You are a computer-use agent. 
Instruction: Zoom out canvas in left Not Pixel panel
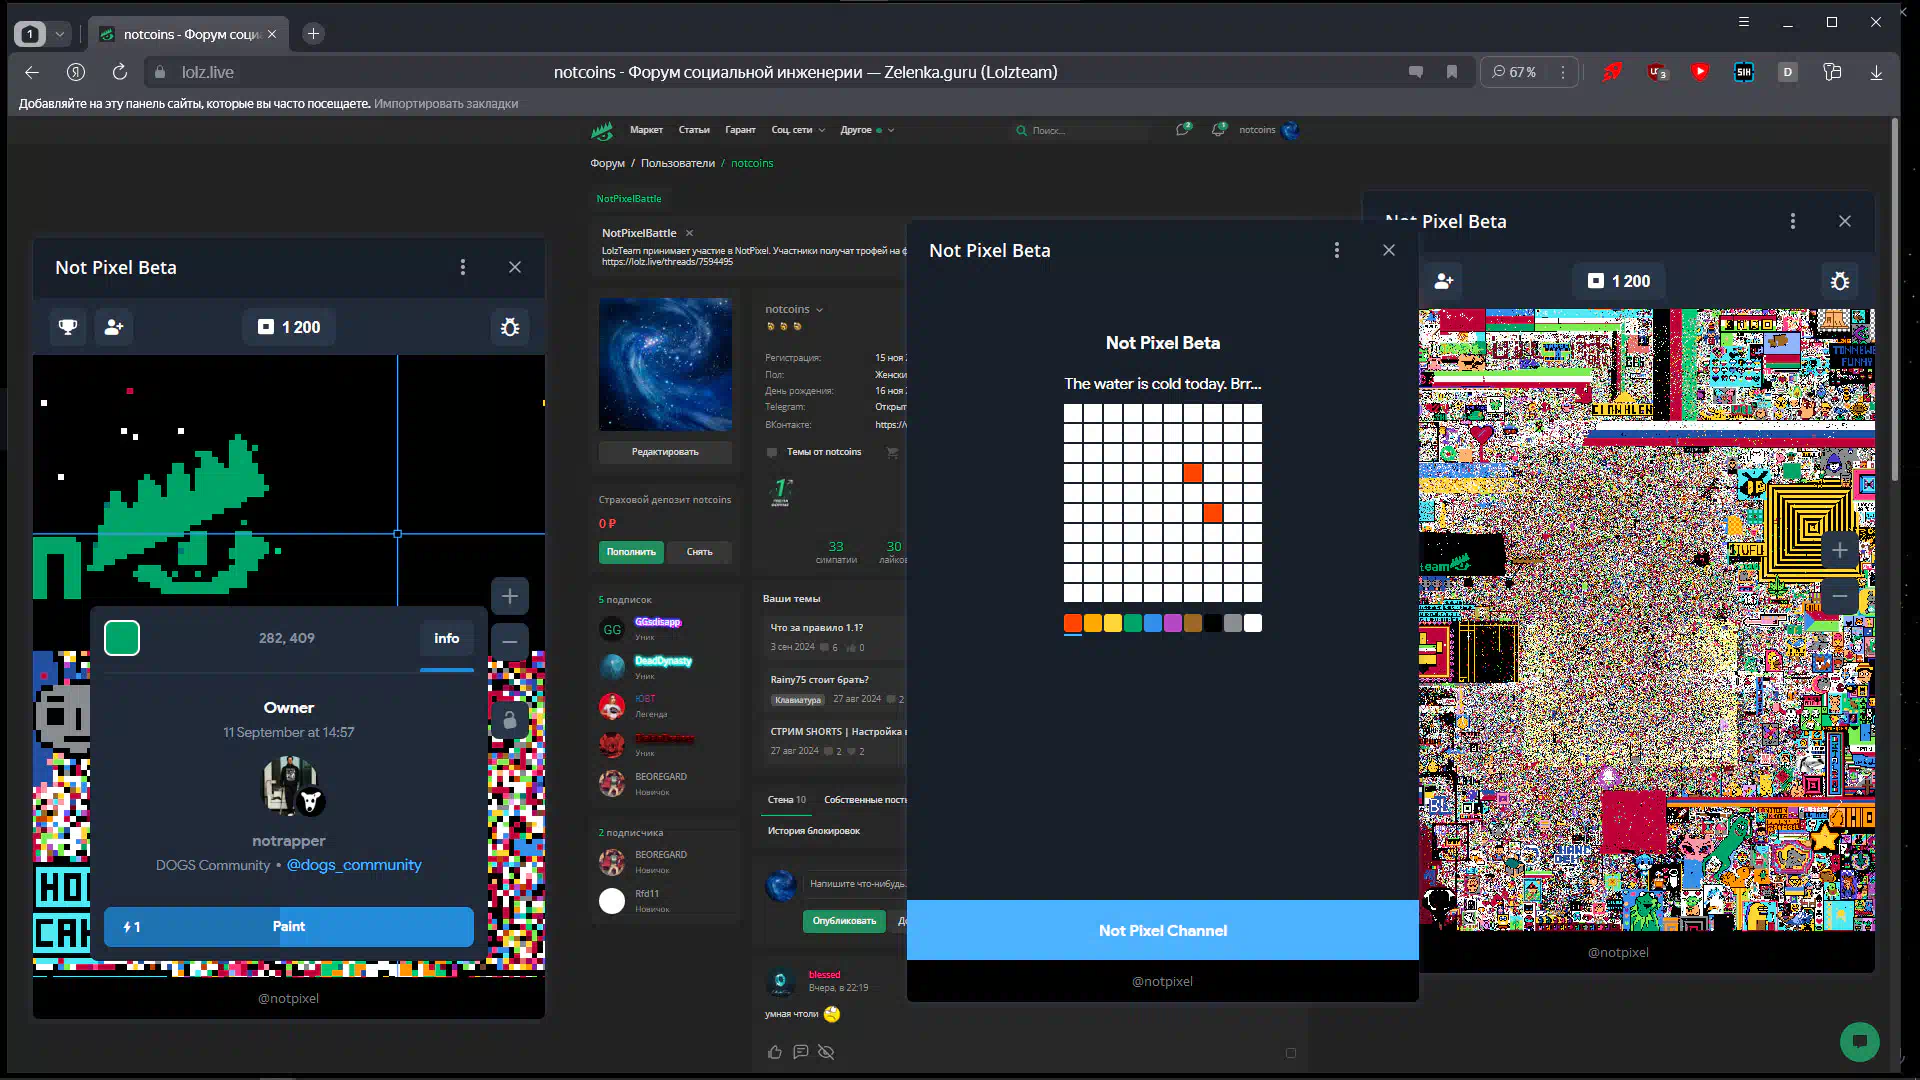coord(510,642)
